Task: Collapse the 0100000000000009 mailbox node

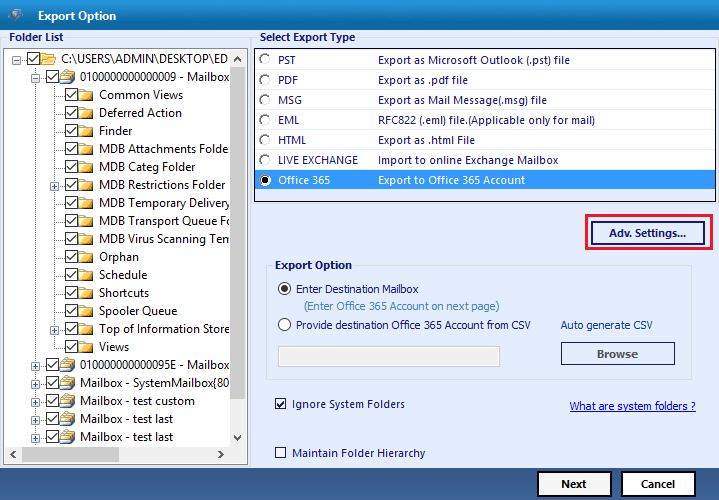Action: (x=35, y=78)
